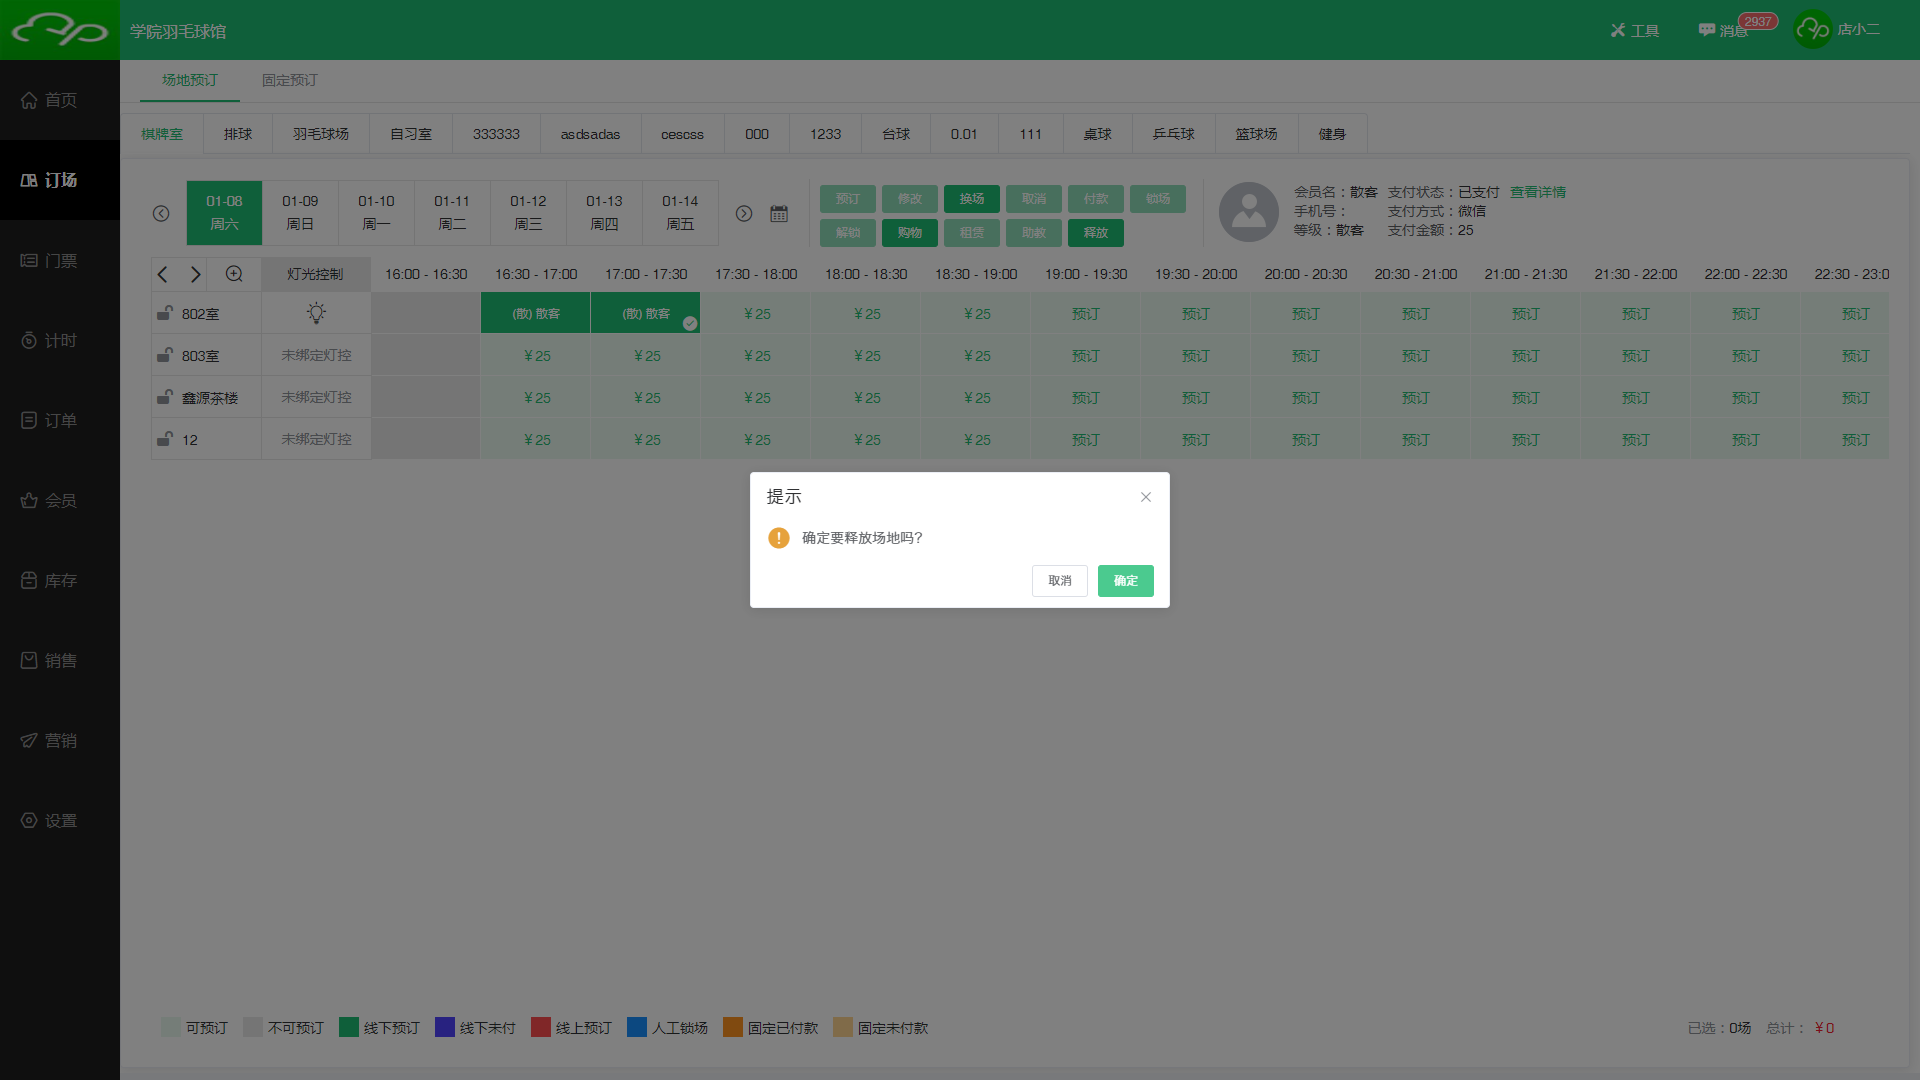This screenshot has height=1080, width=1920.
Task: Switch to 固定预订 tab
Action: (289, 80)
